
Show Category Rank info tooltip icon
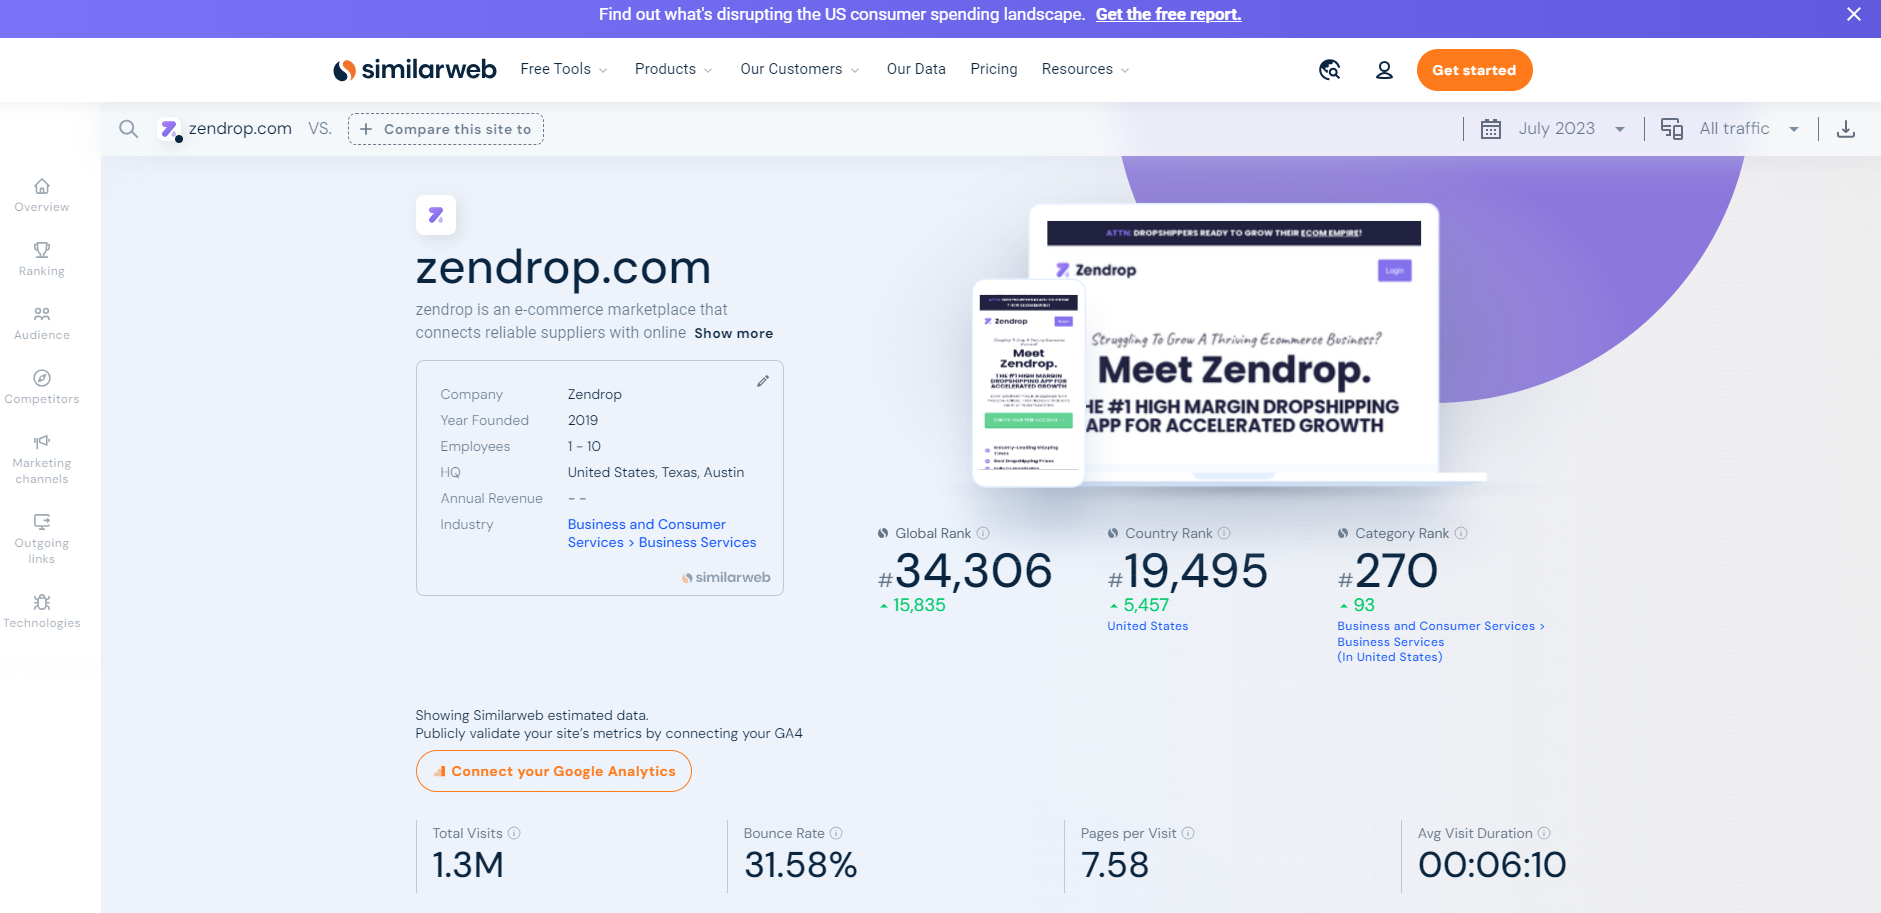point(1461,533)
